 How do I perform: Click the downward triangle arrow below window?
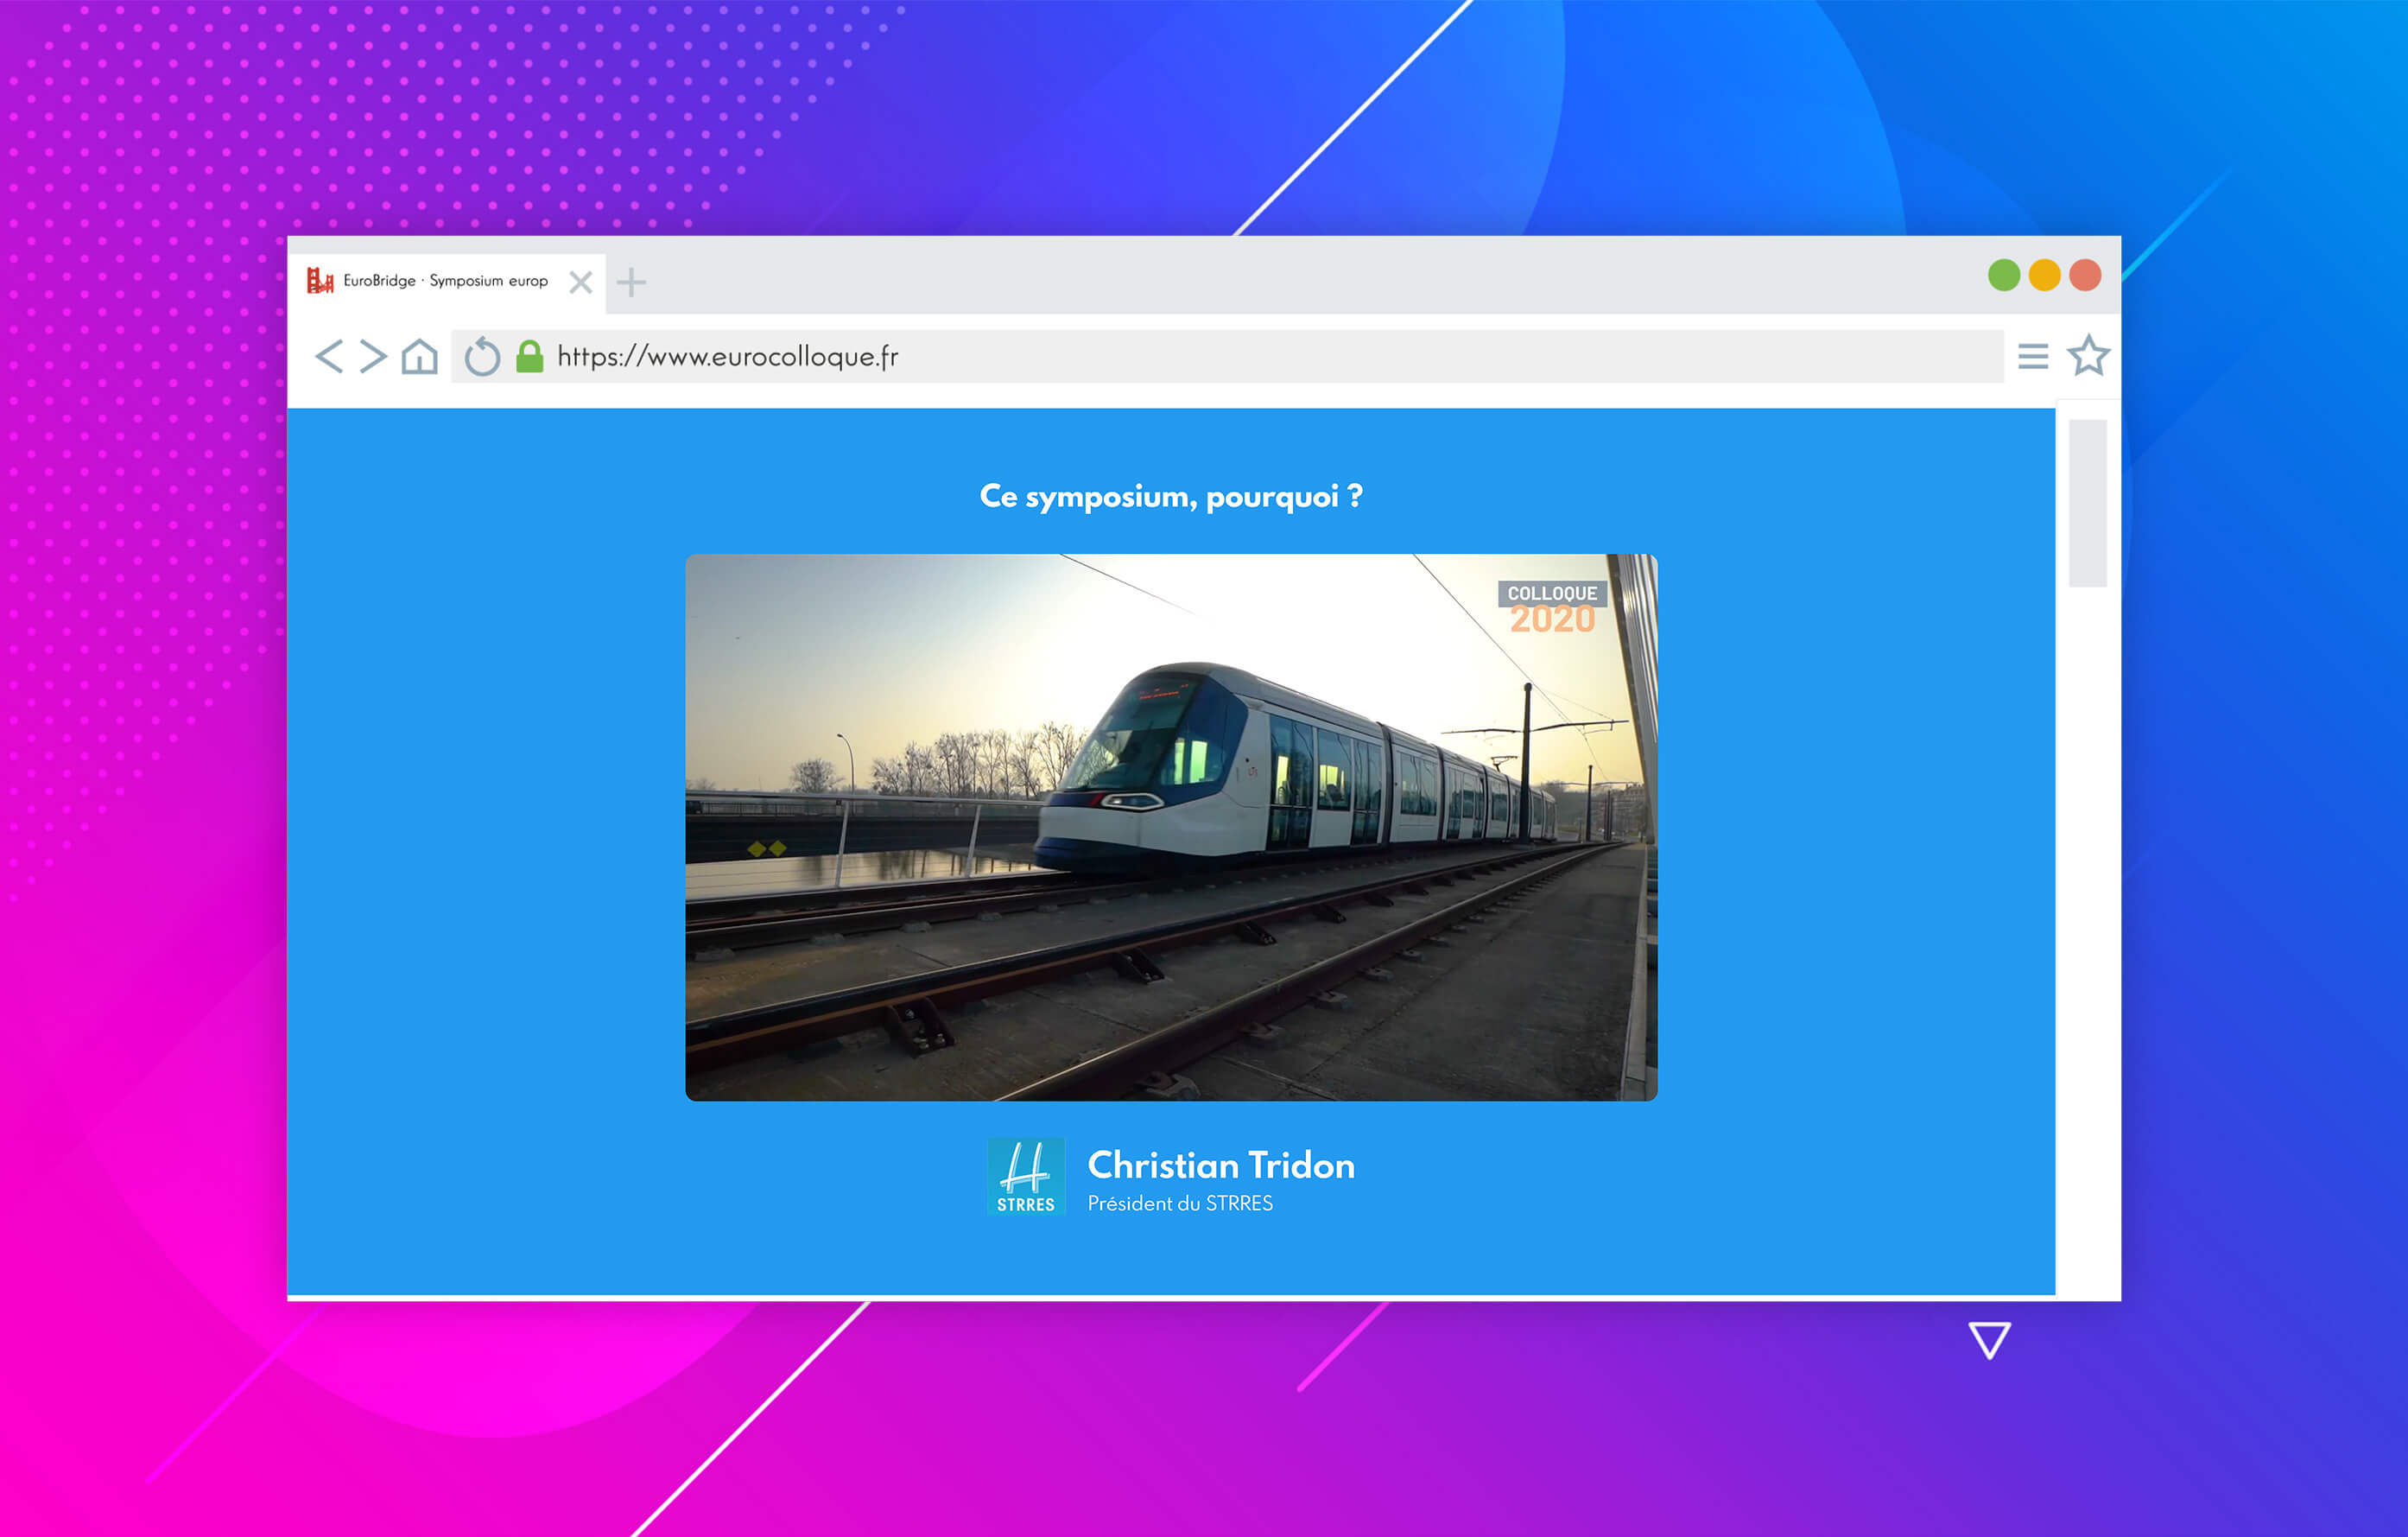[x=1990, y=1340]
